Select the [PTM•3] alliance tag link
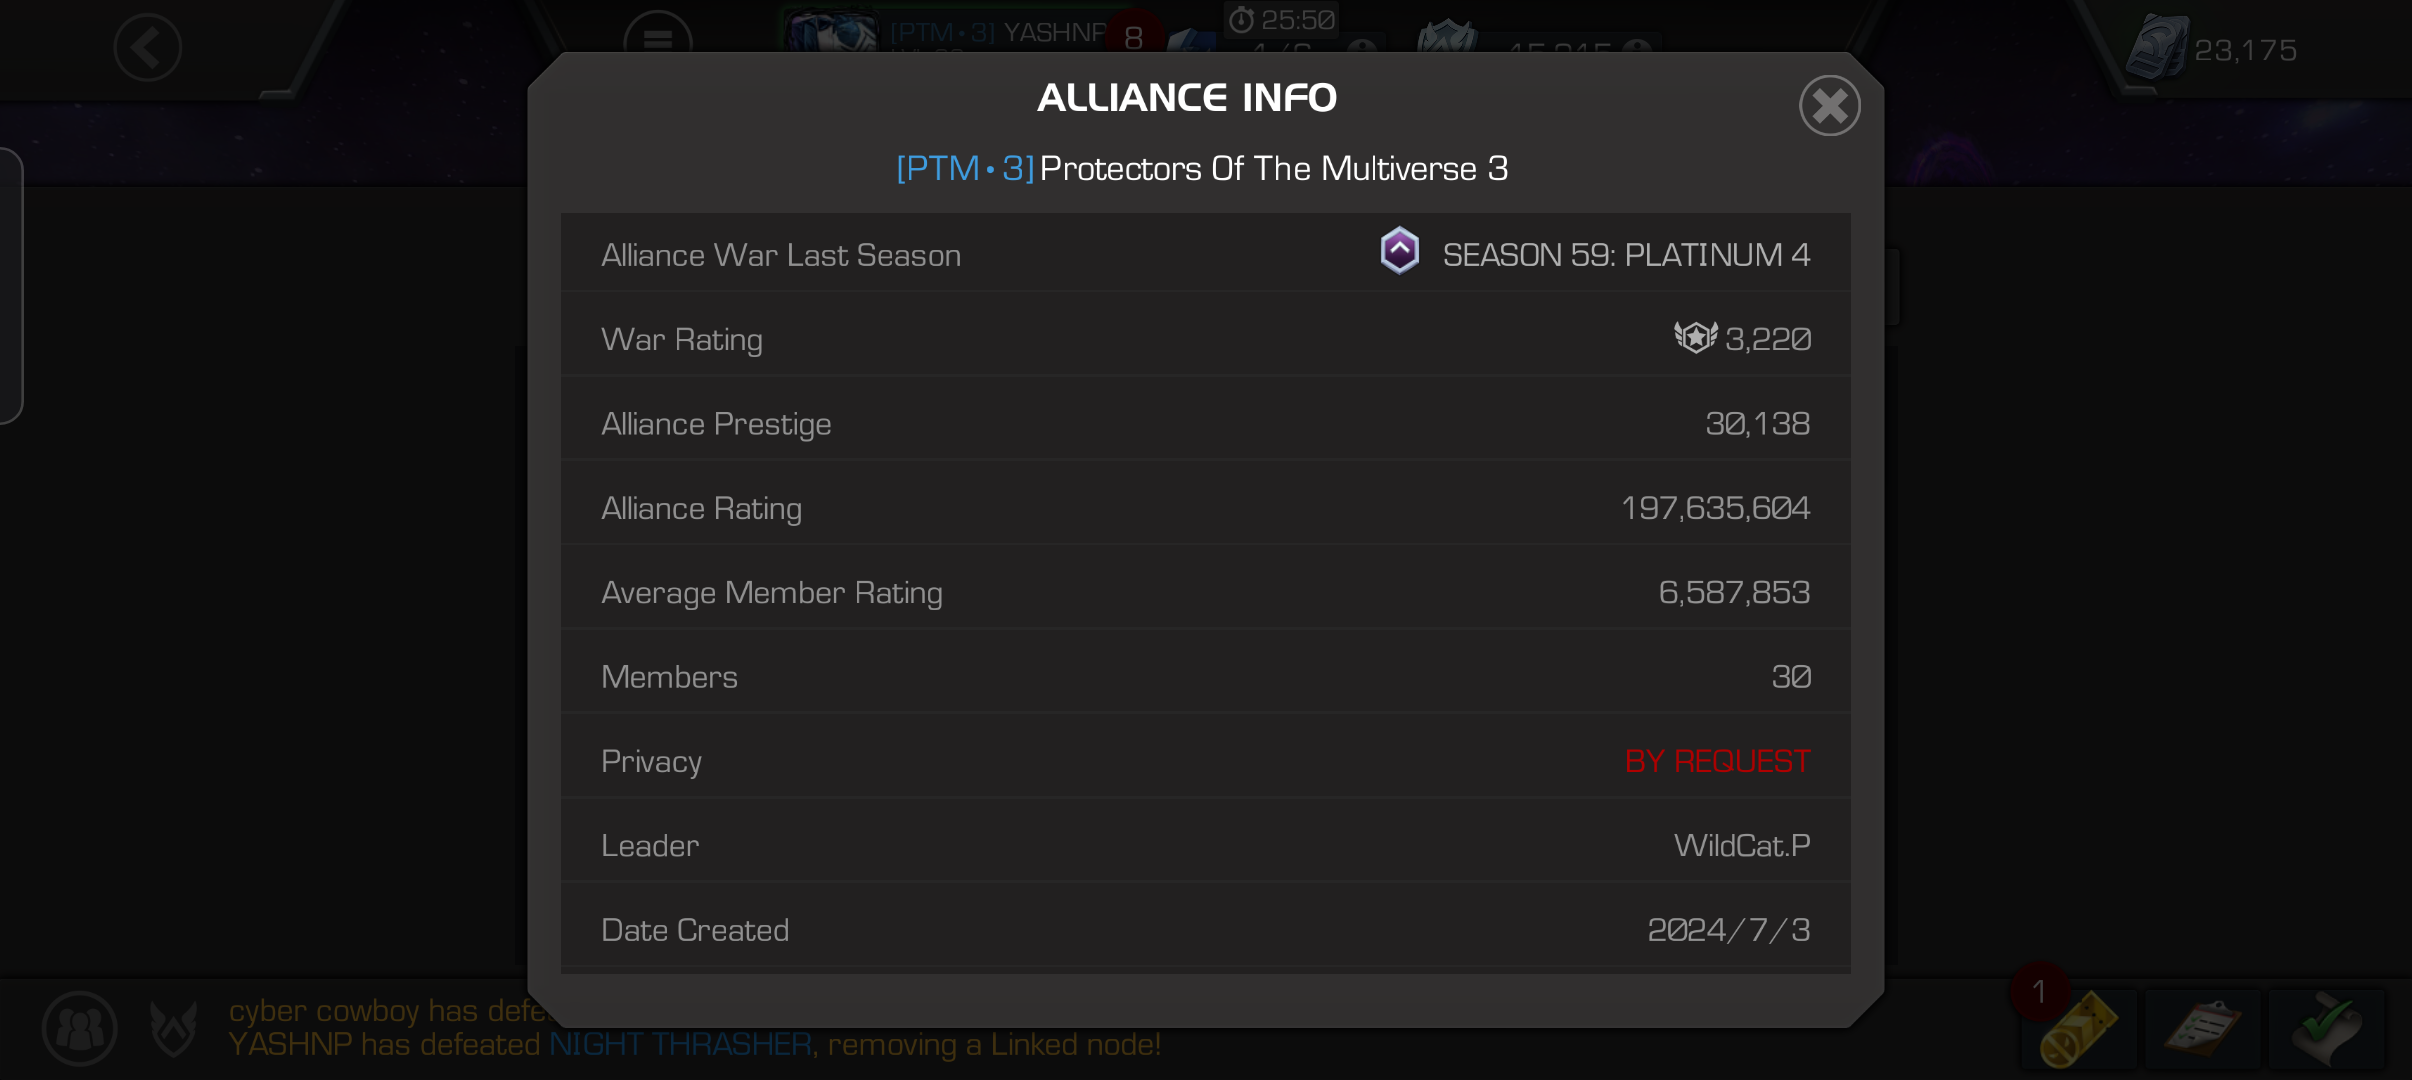Screen dimensions: 2412x1080 (965, 168)
